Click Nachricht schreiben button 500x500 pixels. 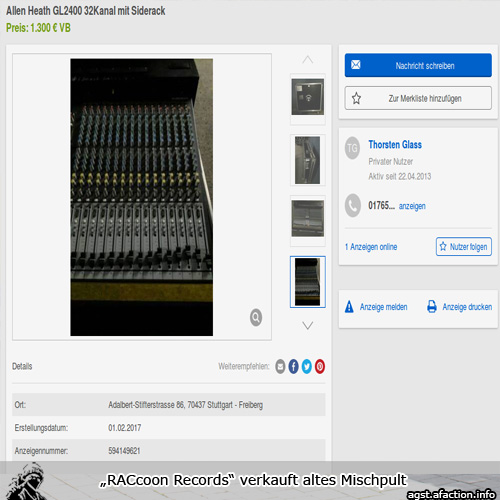point(418,65)
